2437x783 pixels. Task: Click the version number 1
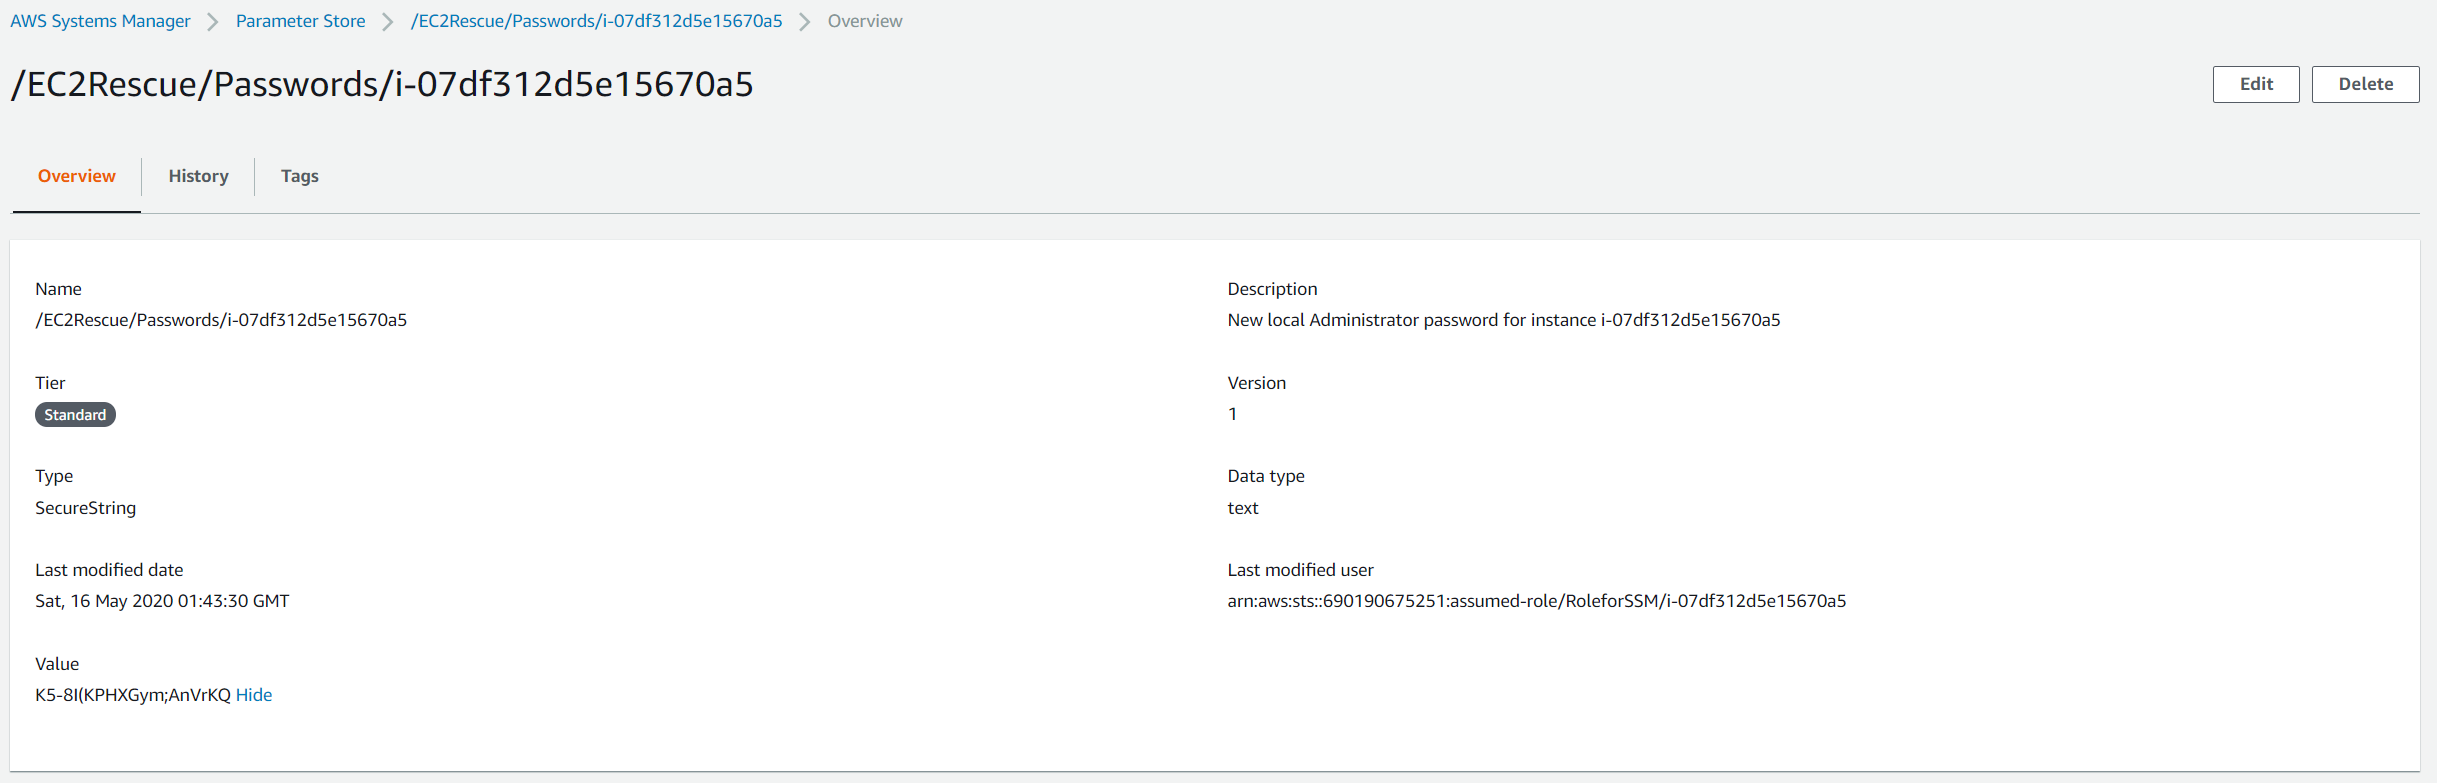1232,414
